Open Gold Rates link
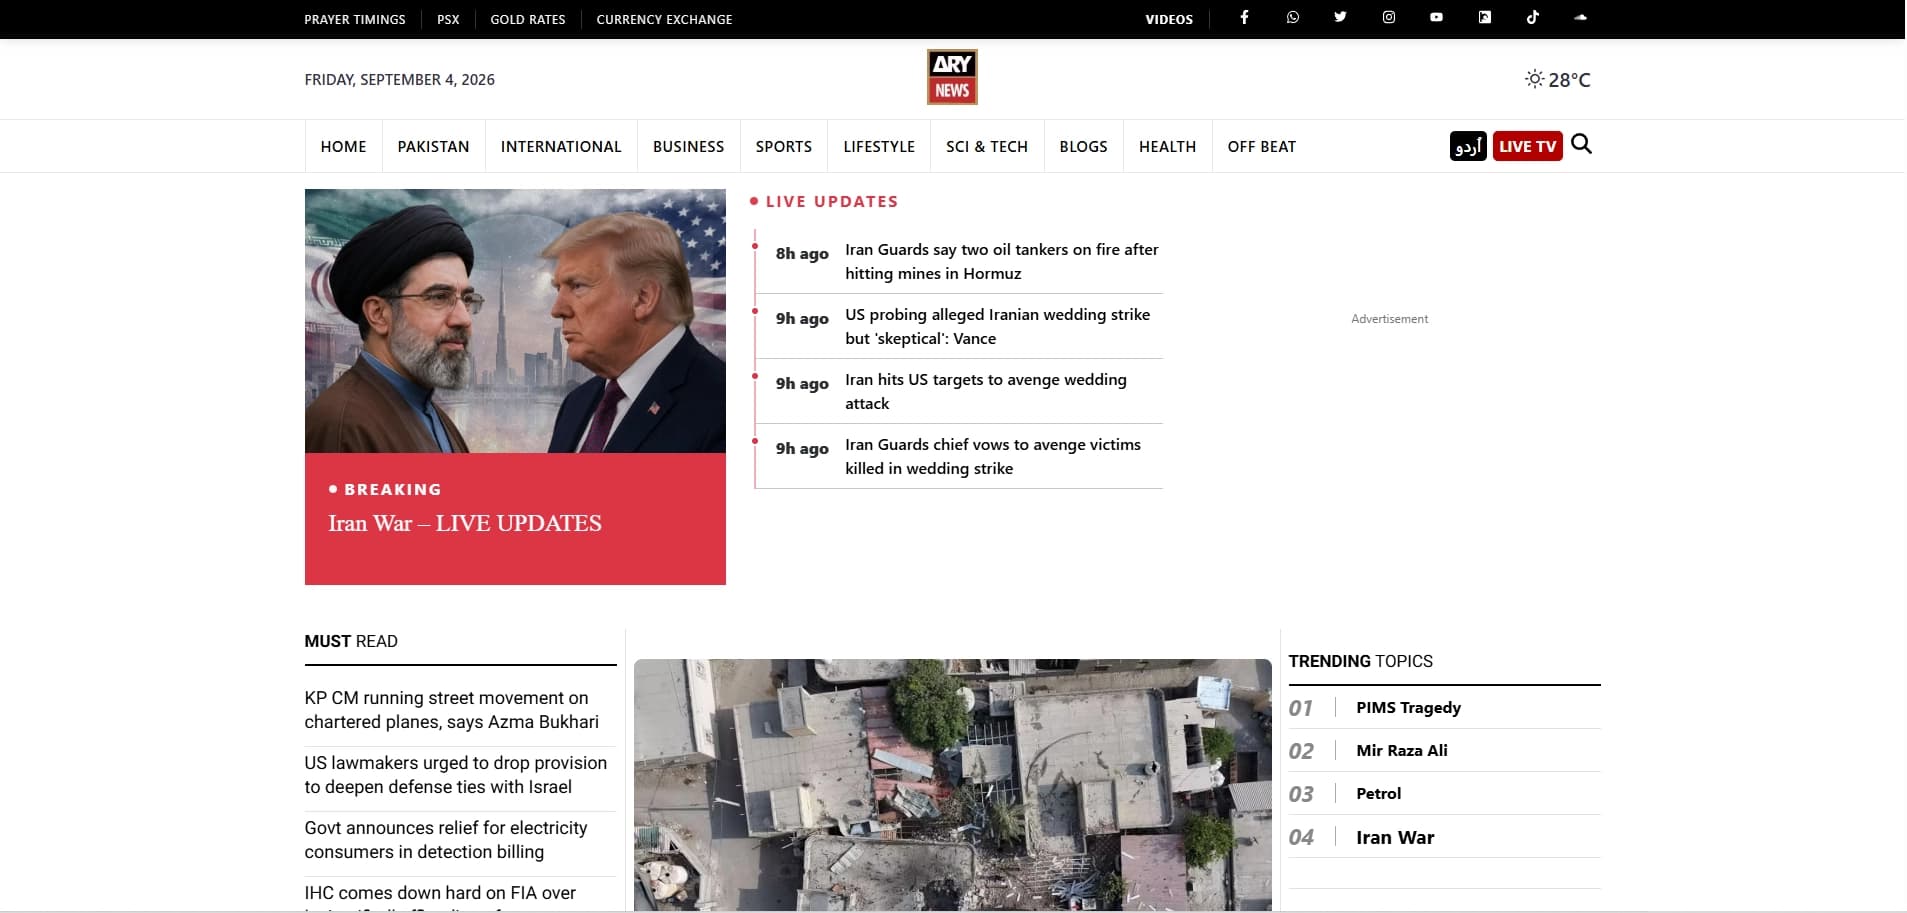The image size is (1907, 913). [528, 19]
